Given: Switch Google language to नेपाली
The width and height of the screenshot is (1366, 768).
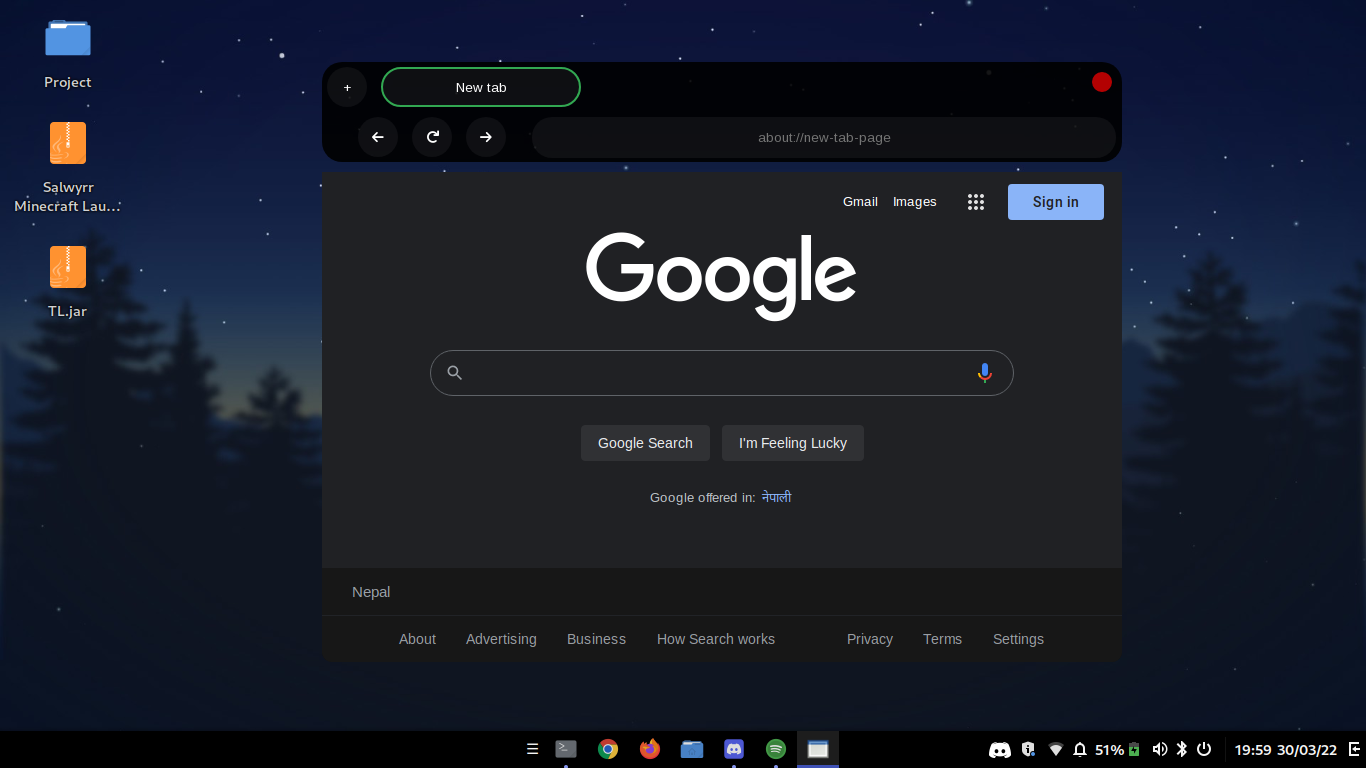Looking at the screenshot, I should pos(777,497).
